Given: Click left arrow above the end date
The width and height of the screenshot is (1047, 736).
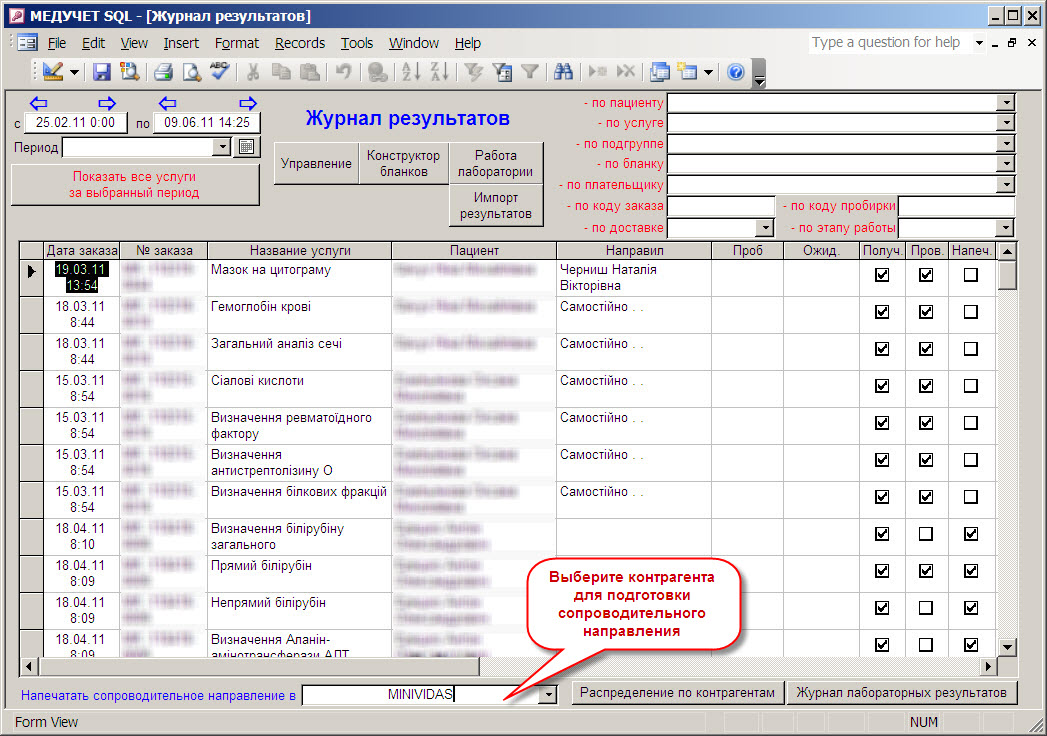Looking at the screenshot, I should [168, 103].
